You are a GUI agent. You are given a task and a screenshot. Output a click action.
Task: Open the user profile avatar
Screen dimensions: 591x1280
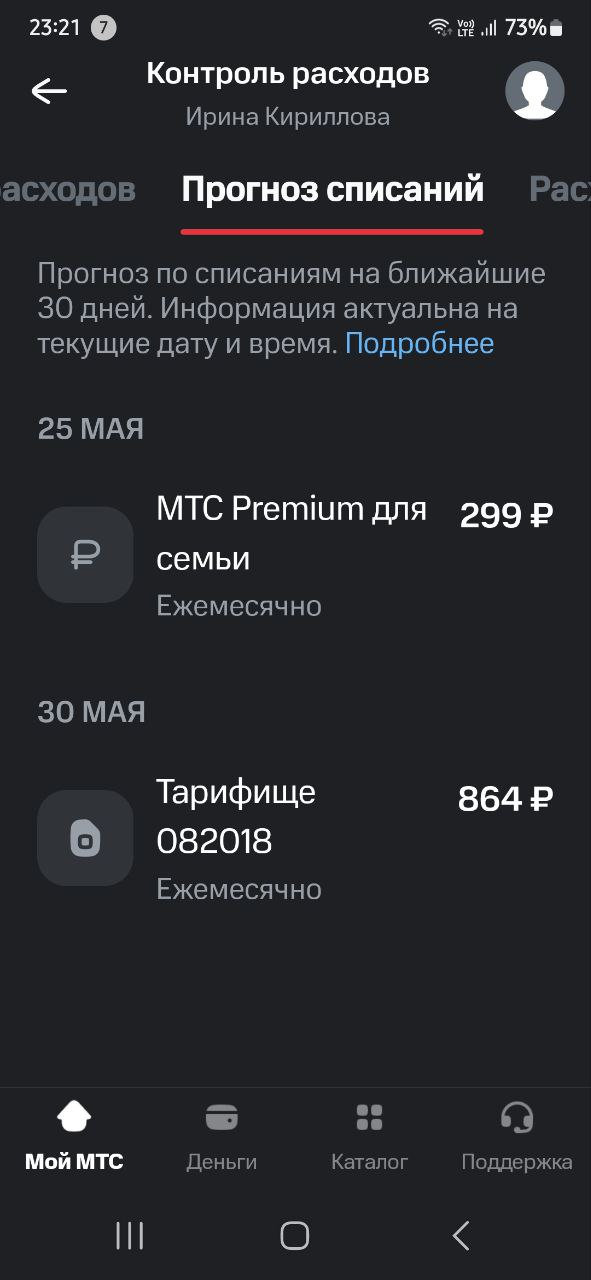pyautogui.click(x=535, y=91)
